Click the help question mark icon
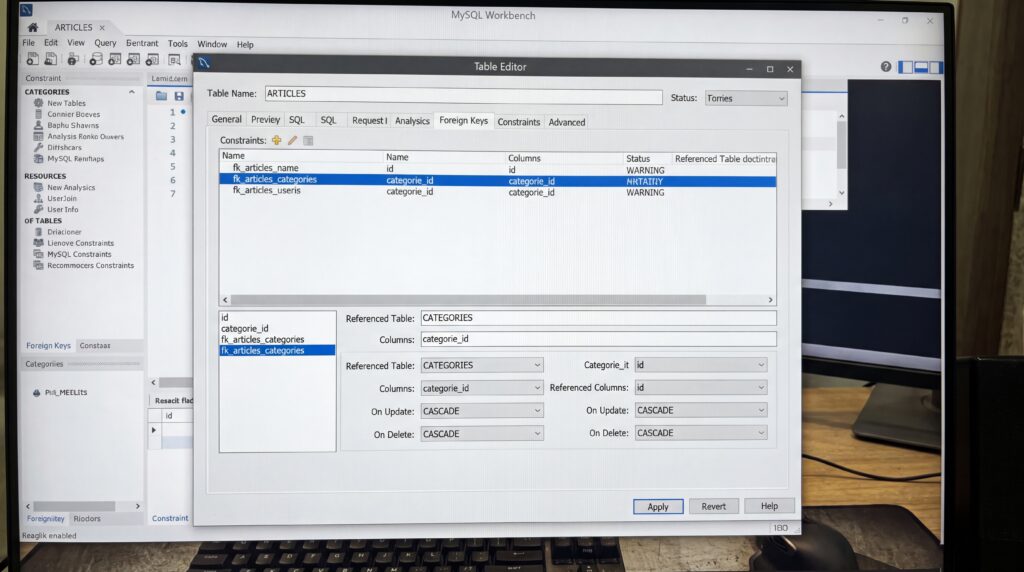 (x=886, y=67)
